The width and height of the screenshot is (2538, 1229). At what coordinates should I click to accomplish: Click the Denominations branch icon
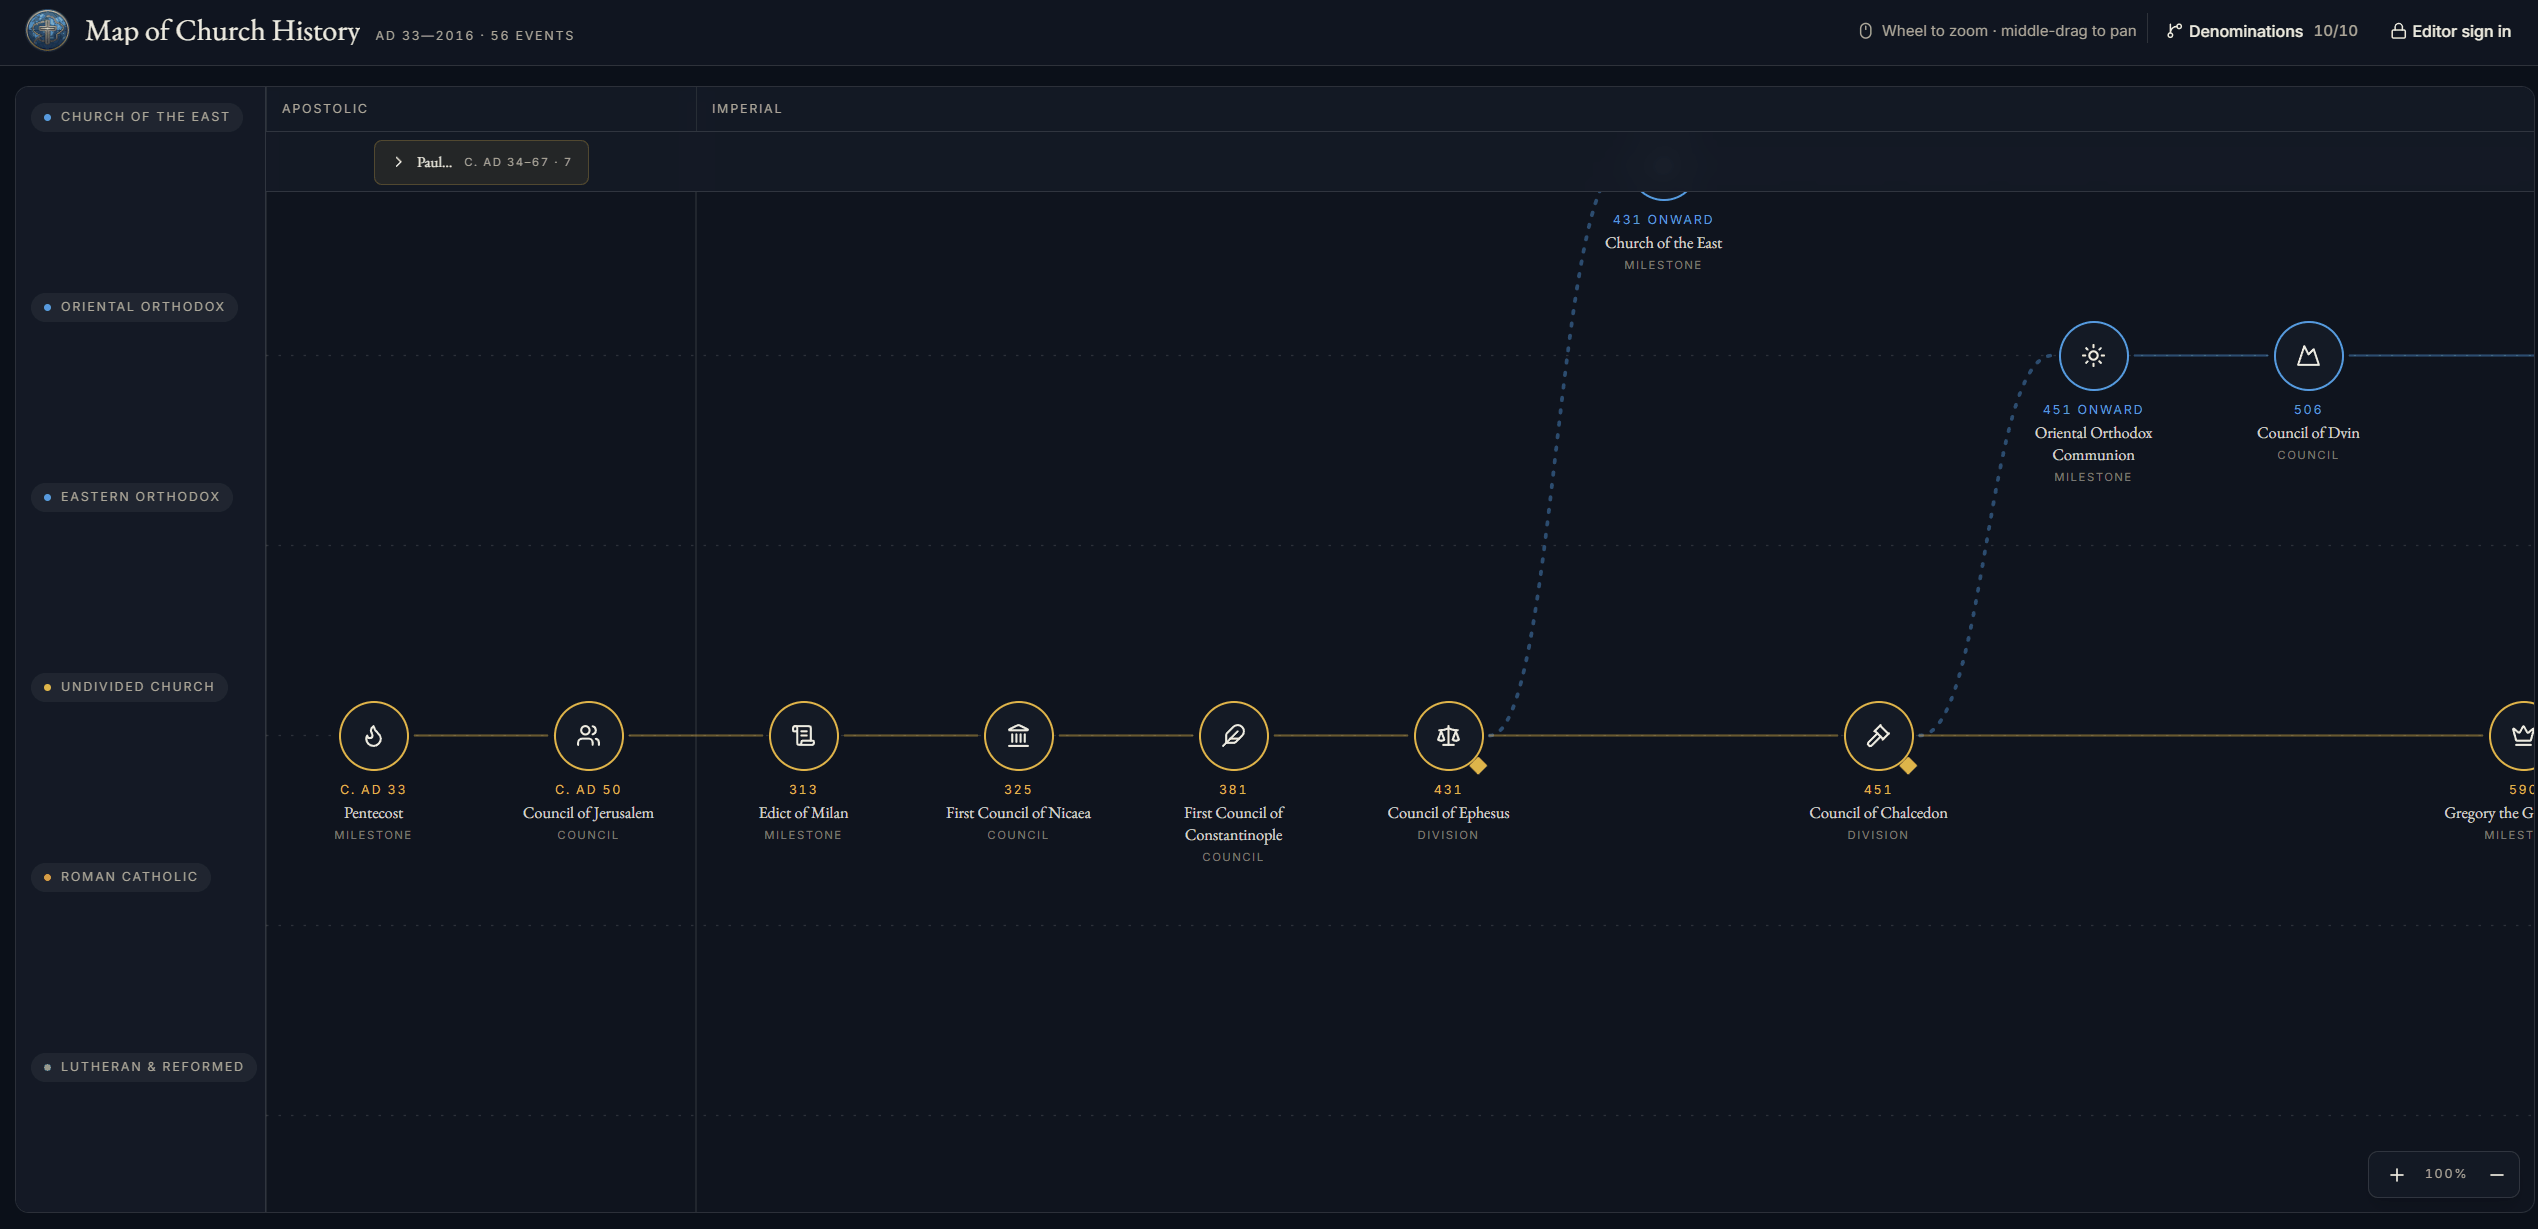(x=2174, y=31)
